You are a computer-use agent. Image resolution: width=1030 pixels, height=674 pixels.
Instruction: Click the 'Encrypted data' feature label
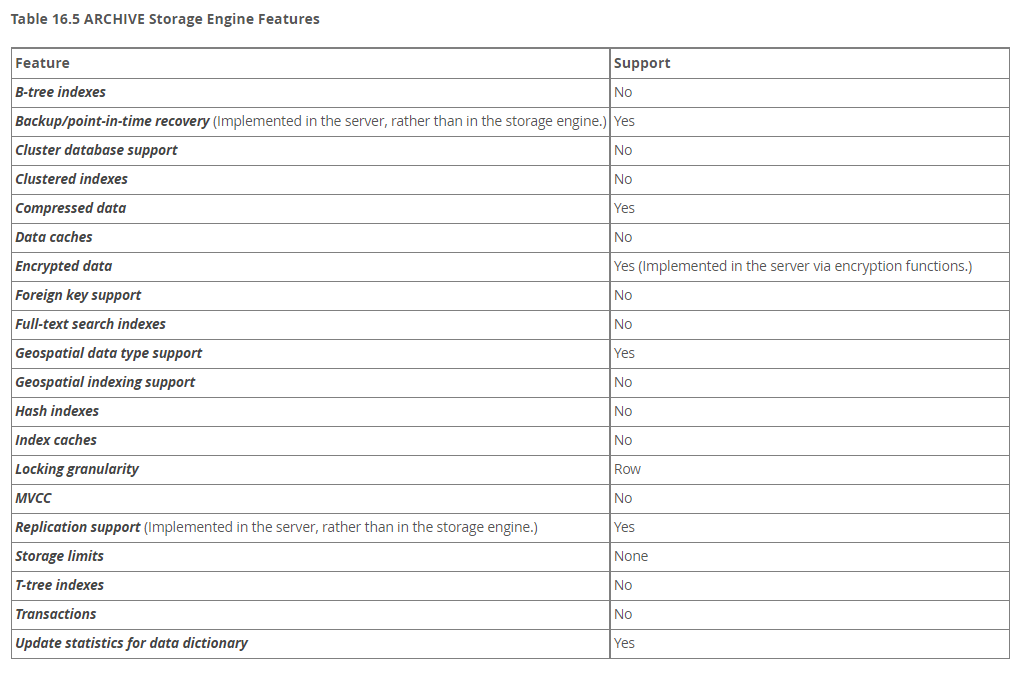click(x=63, y=266)
